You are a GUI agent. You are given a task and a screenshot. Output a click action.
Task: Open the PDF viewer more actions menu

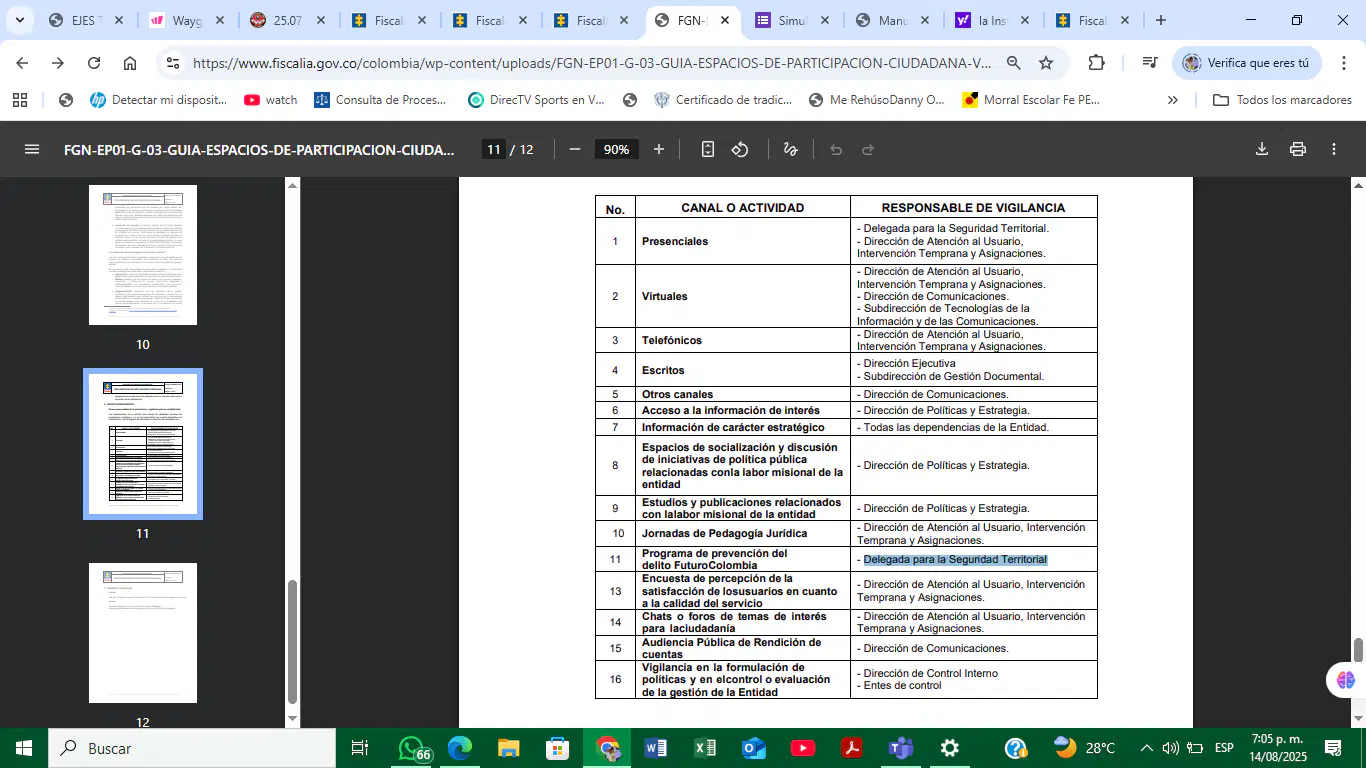click(1334, 149)
